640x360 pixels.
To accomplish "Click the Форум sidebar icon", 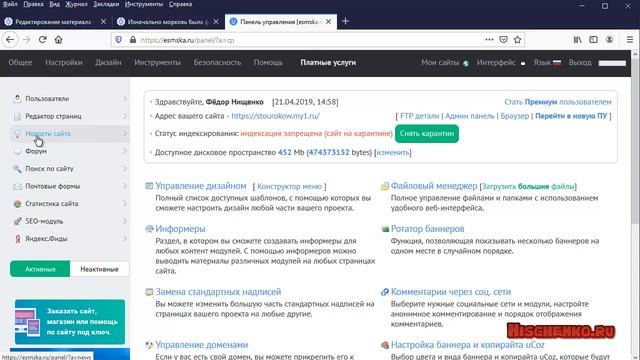I will point(17,151).
